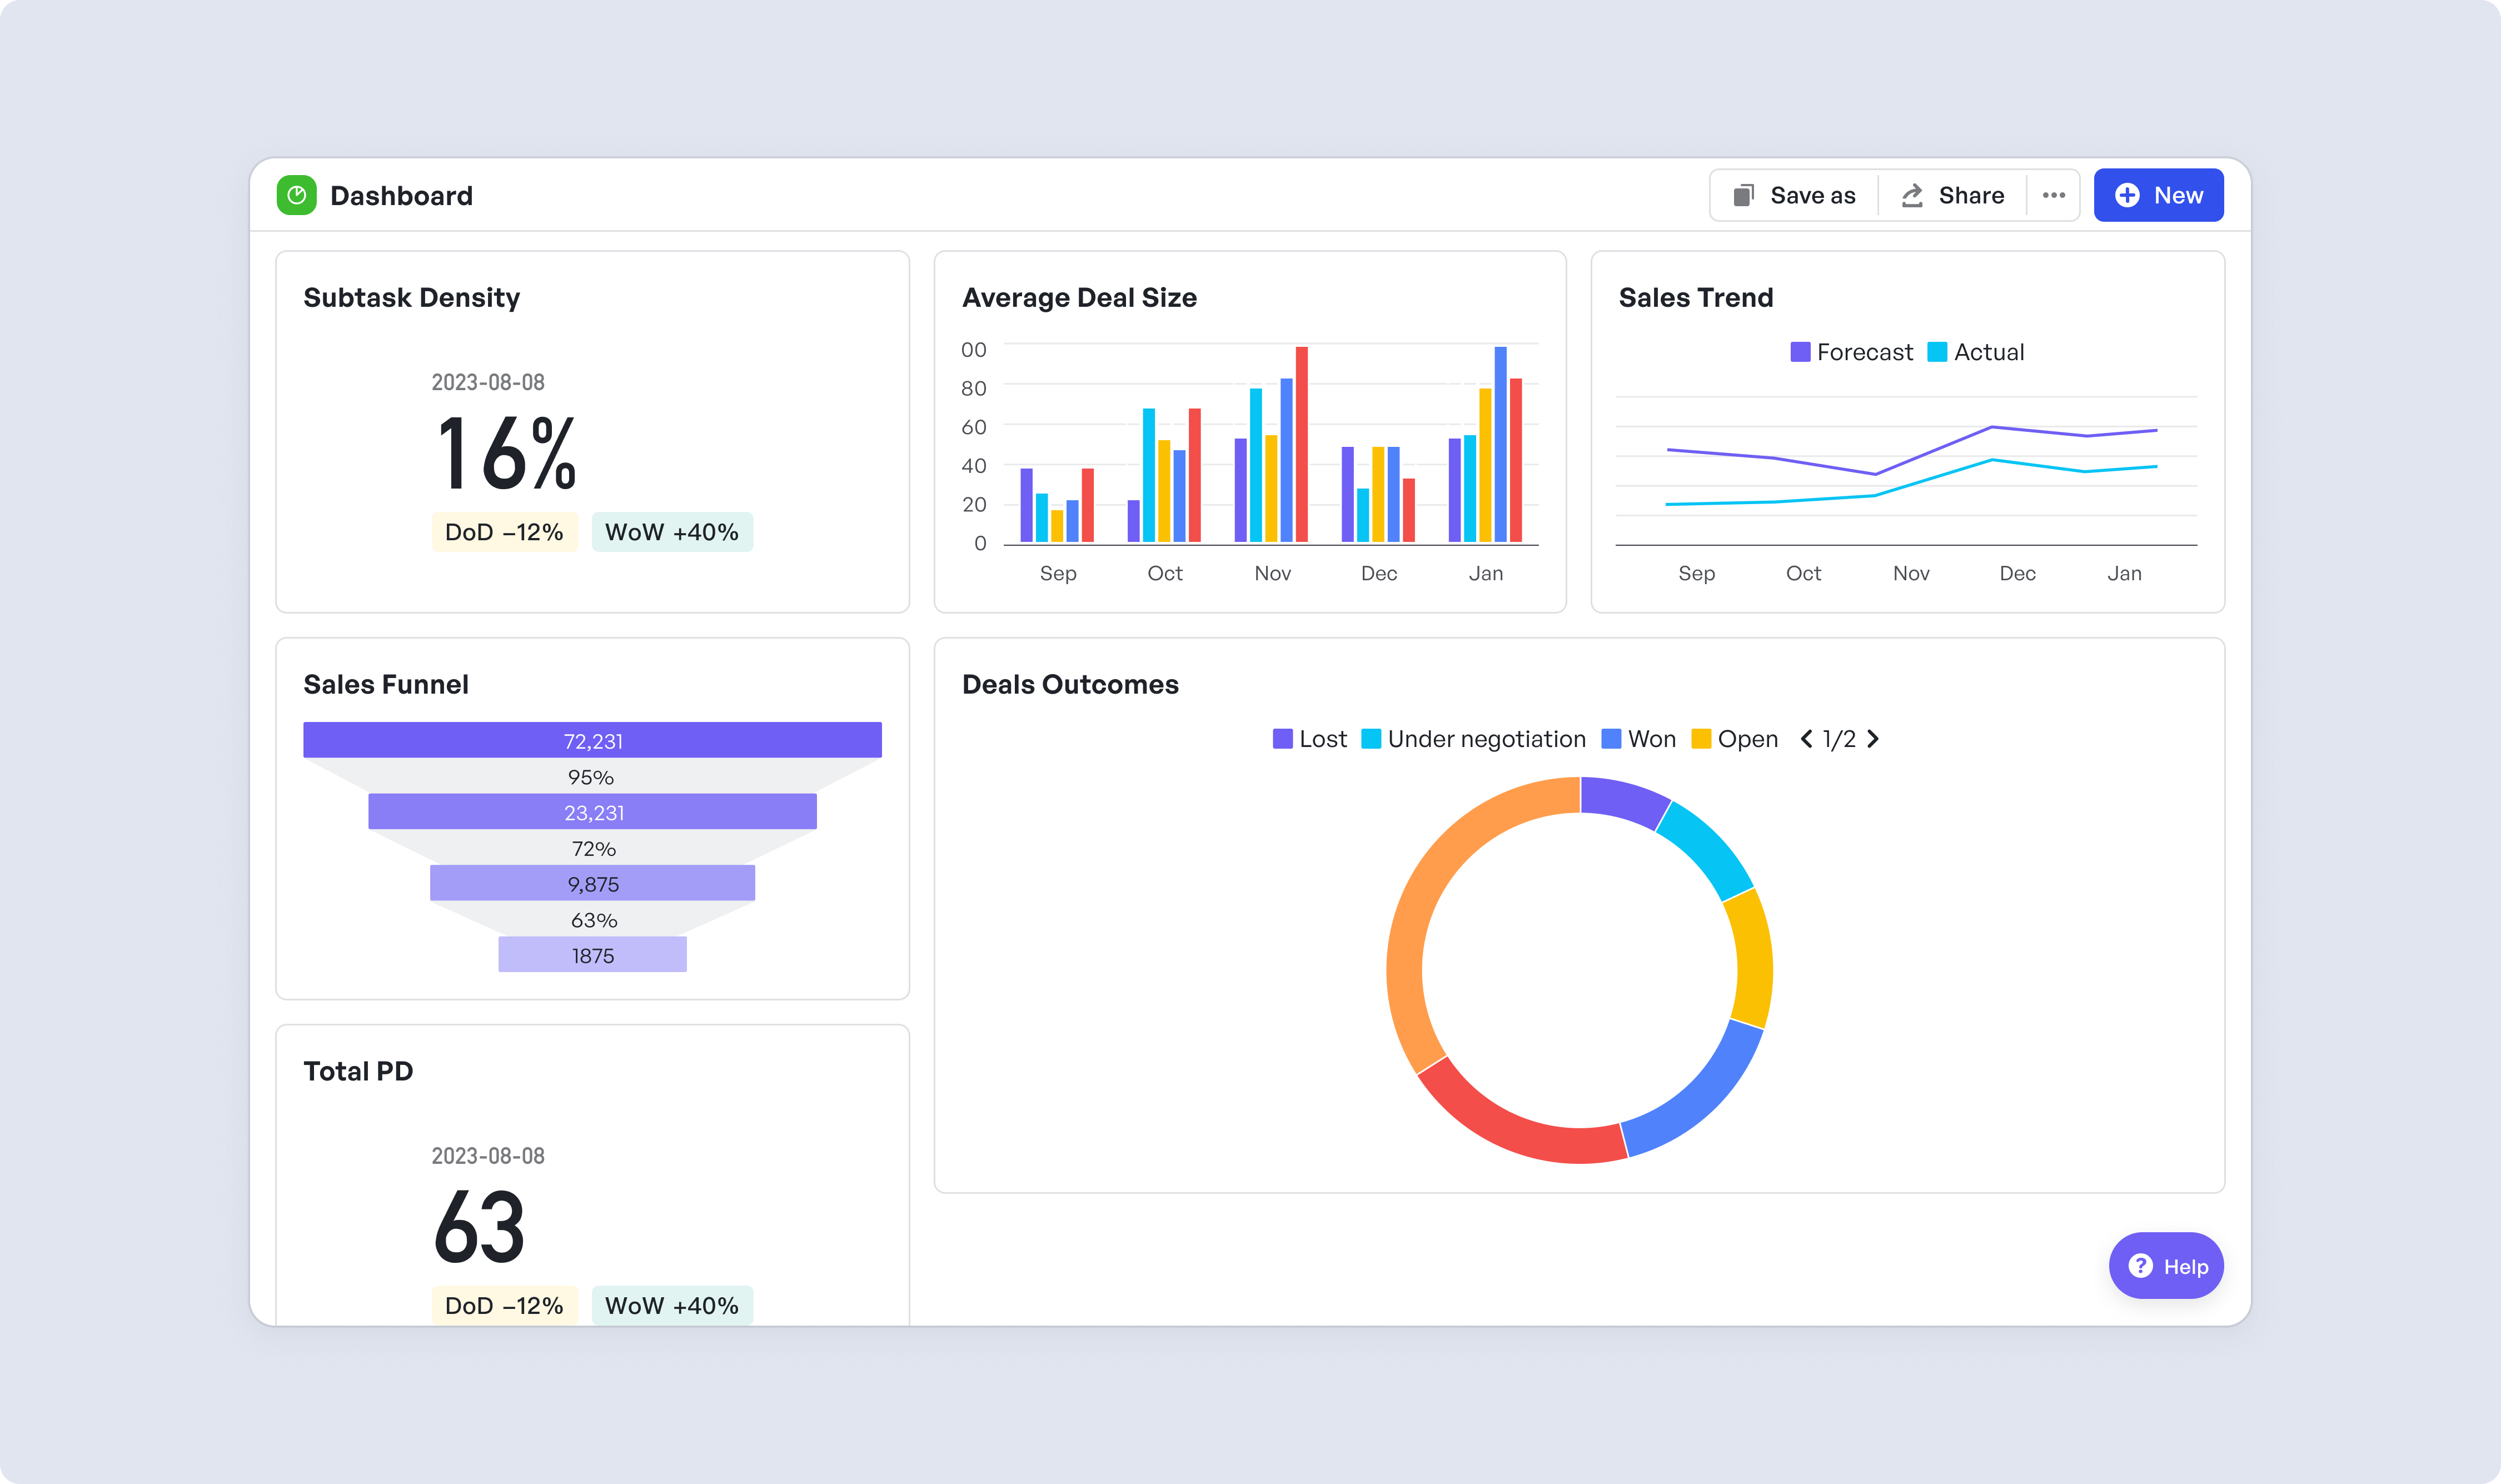Toggle the Forecast legend swatch
Image resolution: width=2501 pixels, height=1484 pixels.
tap(1800, 352)
